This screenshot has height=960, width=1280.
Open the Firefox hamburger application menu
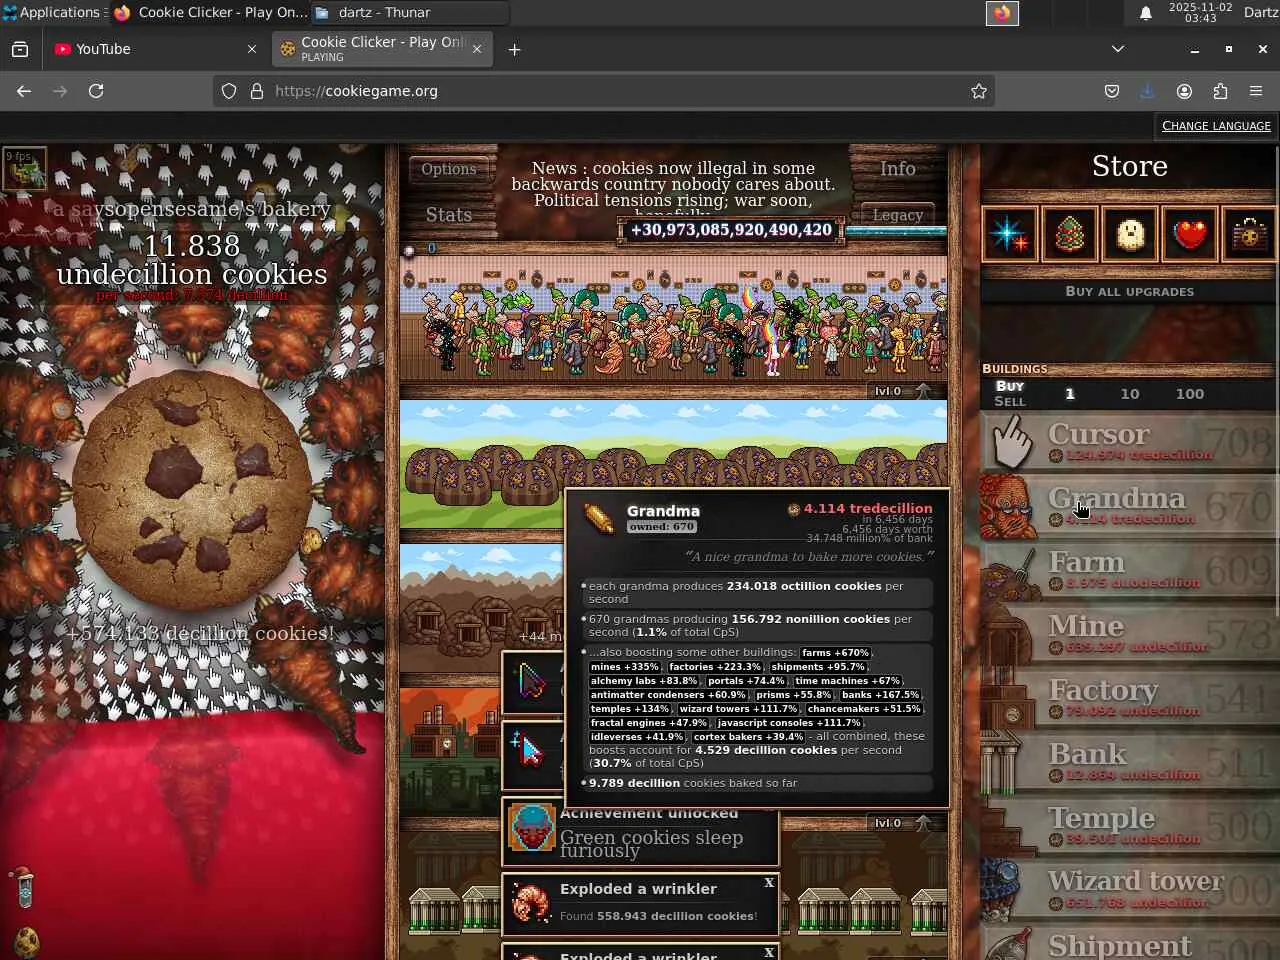coord(1256,91)
